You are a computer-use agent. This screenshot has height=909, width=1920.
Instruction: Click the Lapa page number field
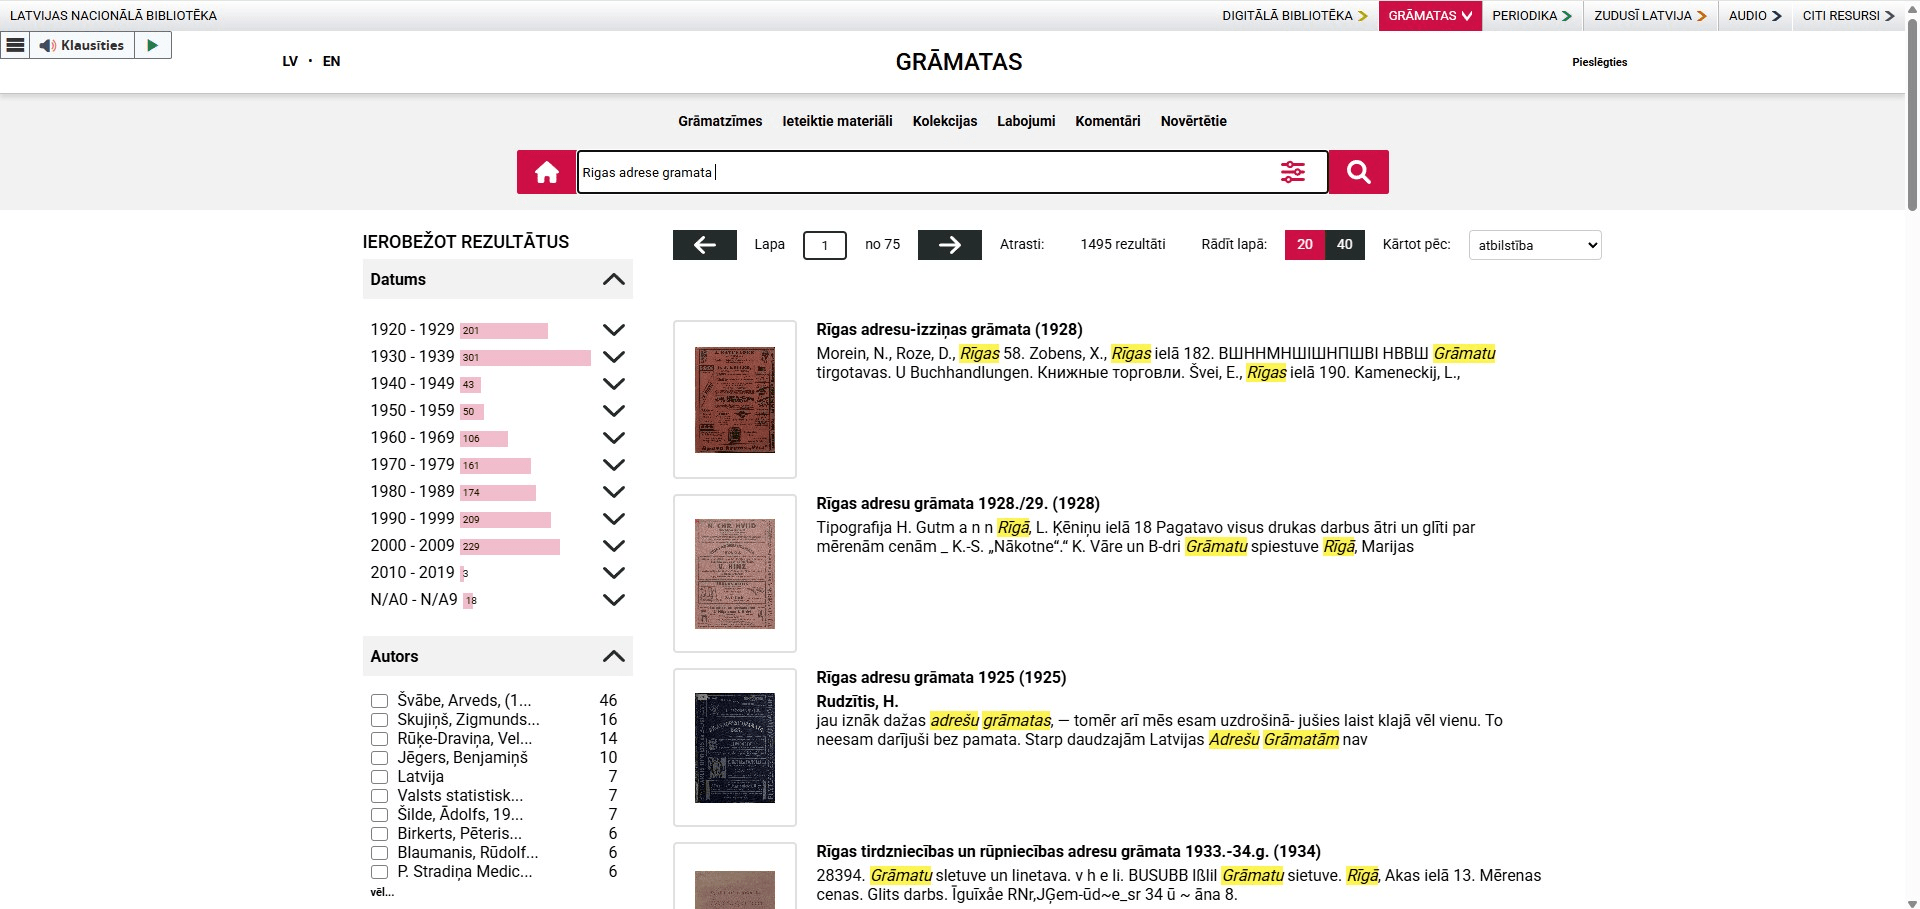[x=825, y=245]
